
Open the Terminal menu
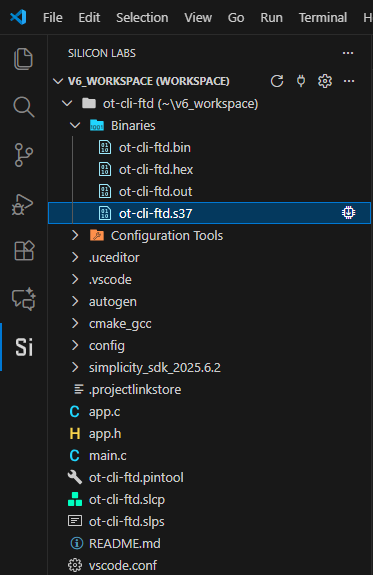click(x=323, y=18)
